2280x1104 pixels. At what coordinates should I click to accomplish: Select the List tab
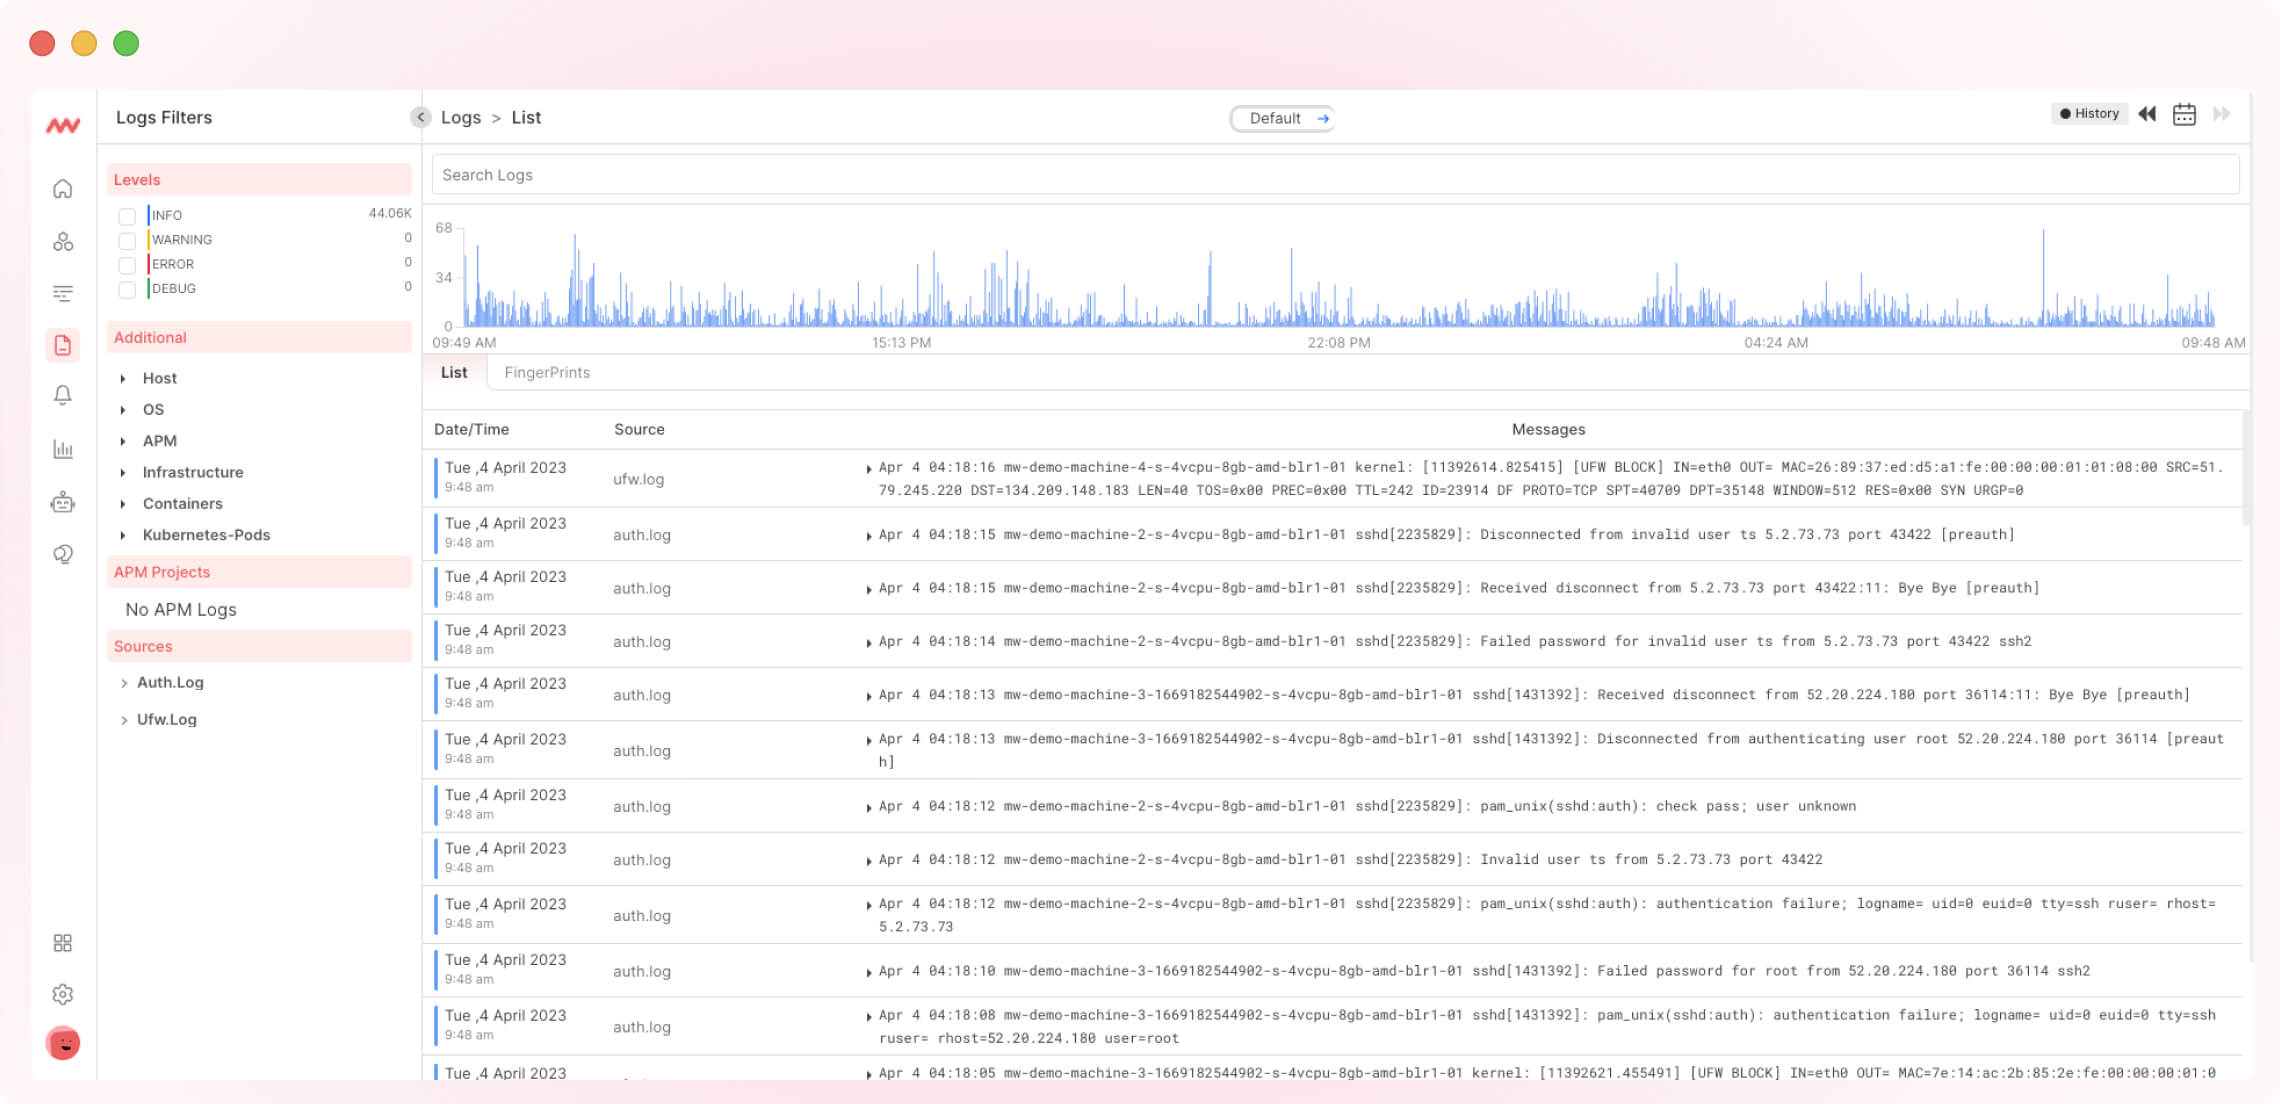tap(453, 372)
